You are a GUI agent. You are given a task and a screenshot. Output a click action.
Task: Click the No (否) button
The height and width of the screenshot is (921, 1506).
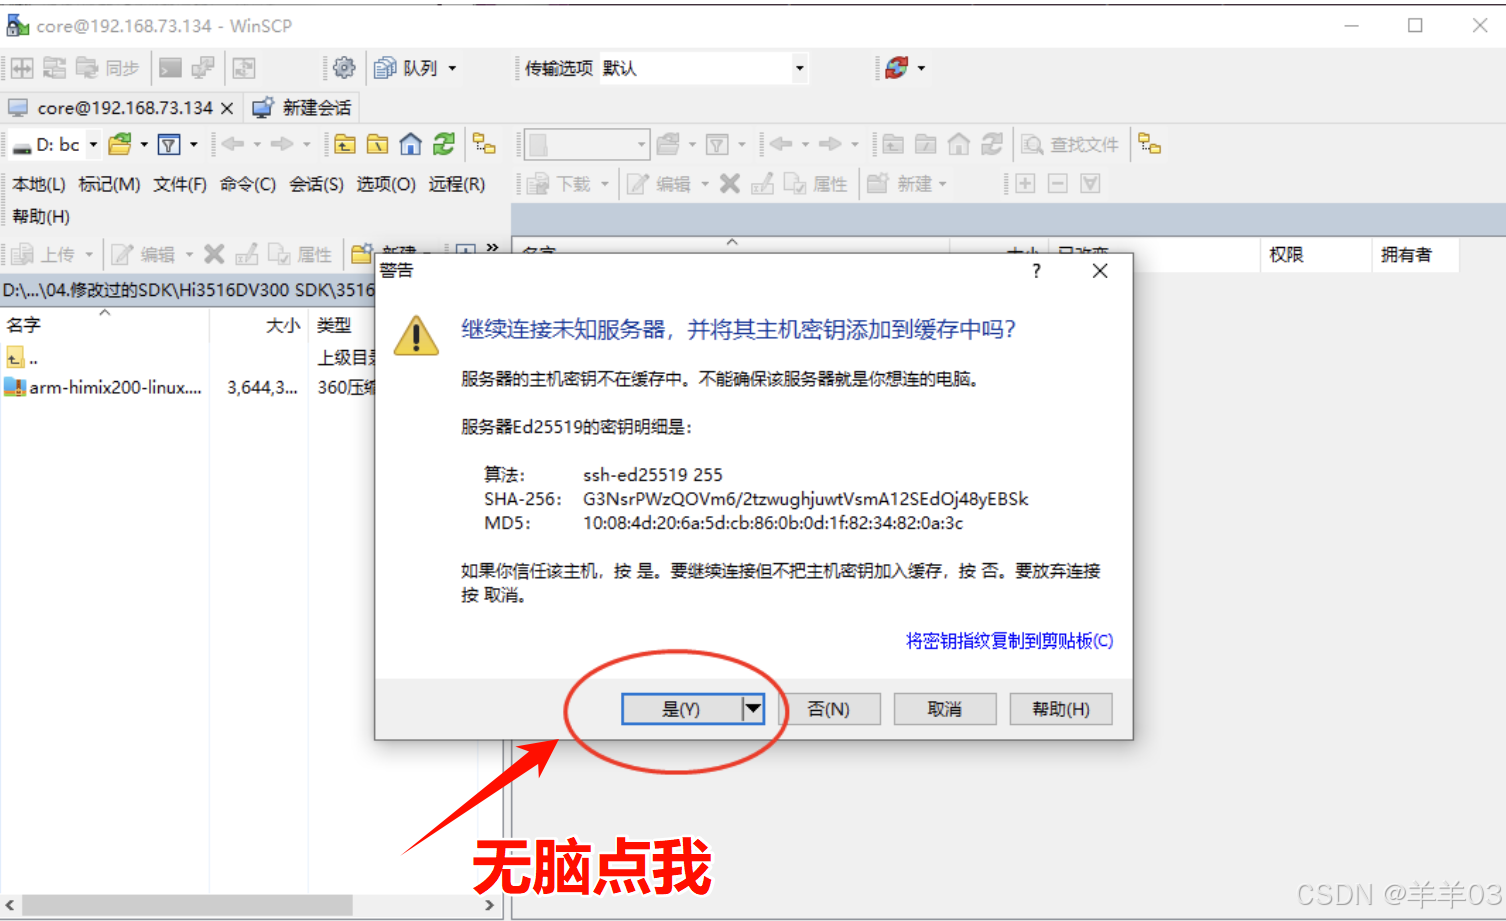click(x=829, y=709)
